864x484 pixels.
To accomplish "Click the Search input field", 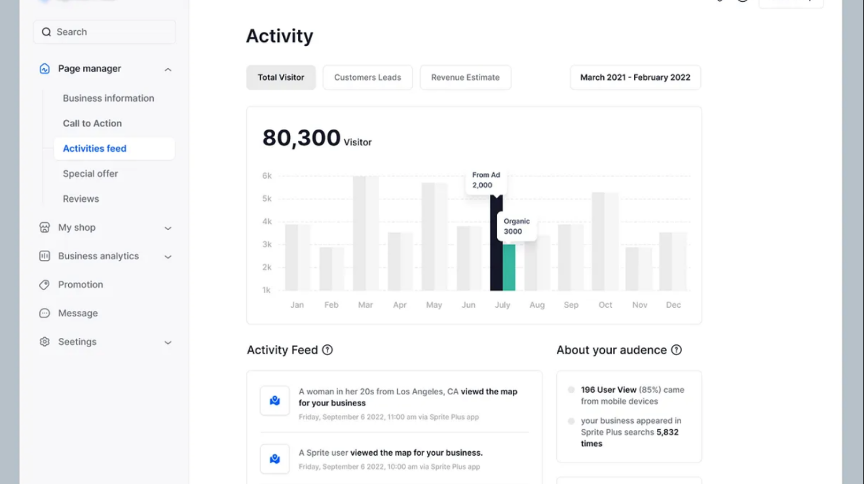I will click(x=105, y=32).
